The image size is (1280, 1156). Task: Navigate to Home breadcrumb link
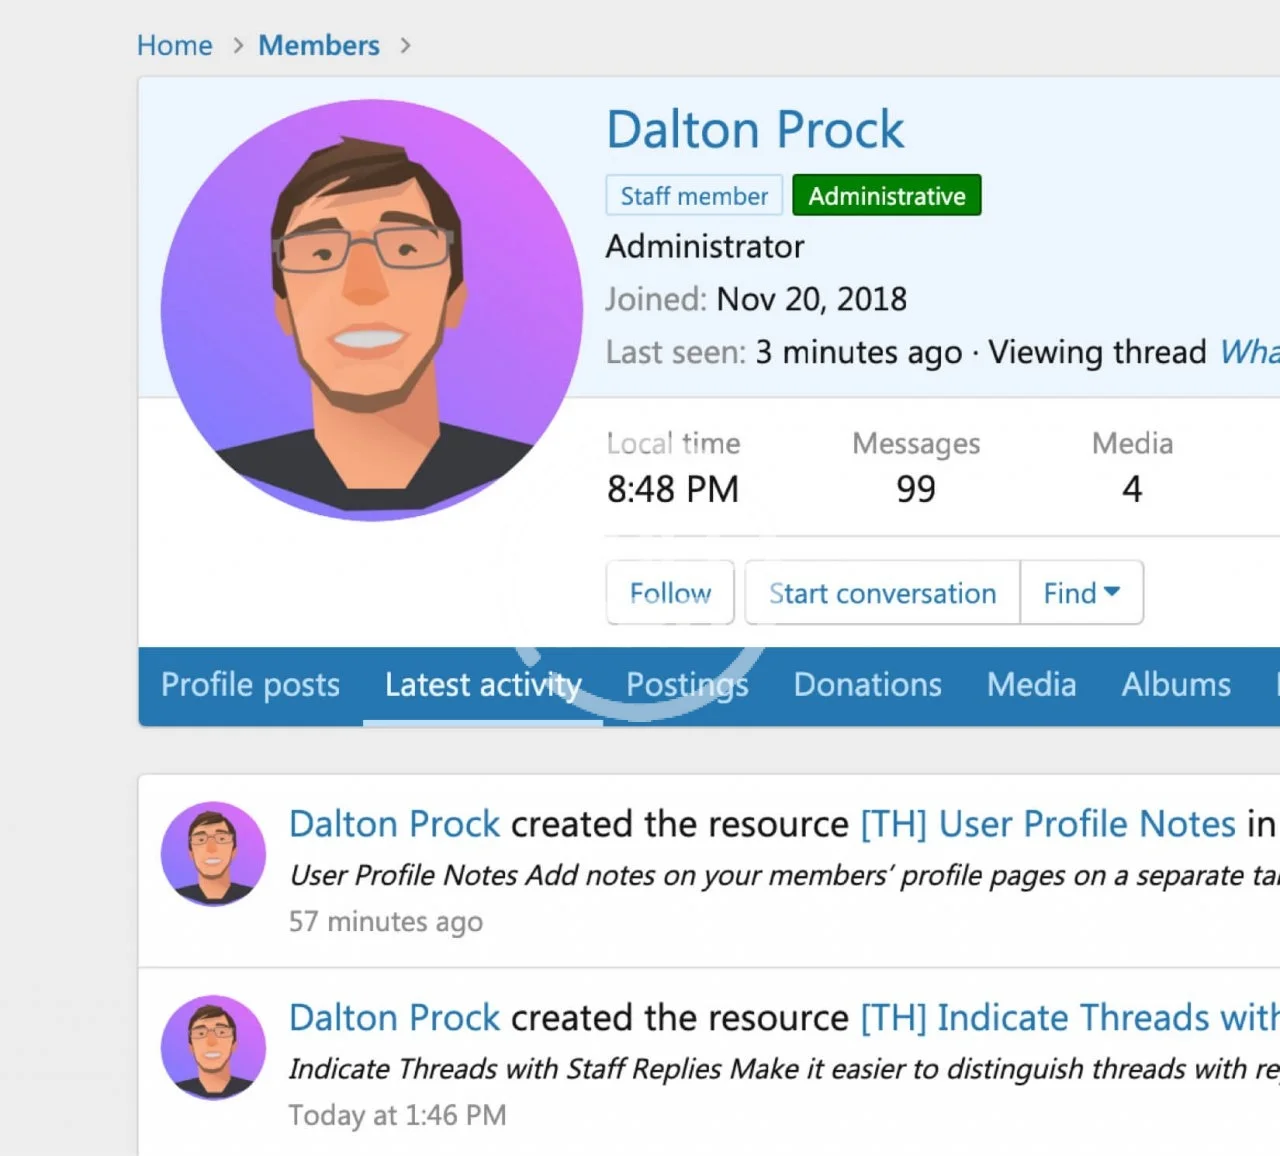tap(175, 46)
